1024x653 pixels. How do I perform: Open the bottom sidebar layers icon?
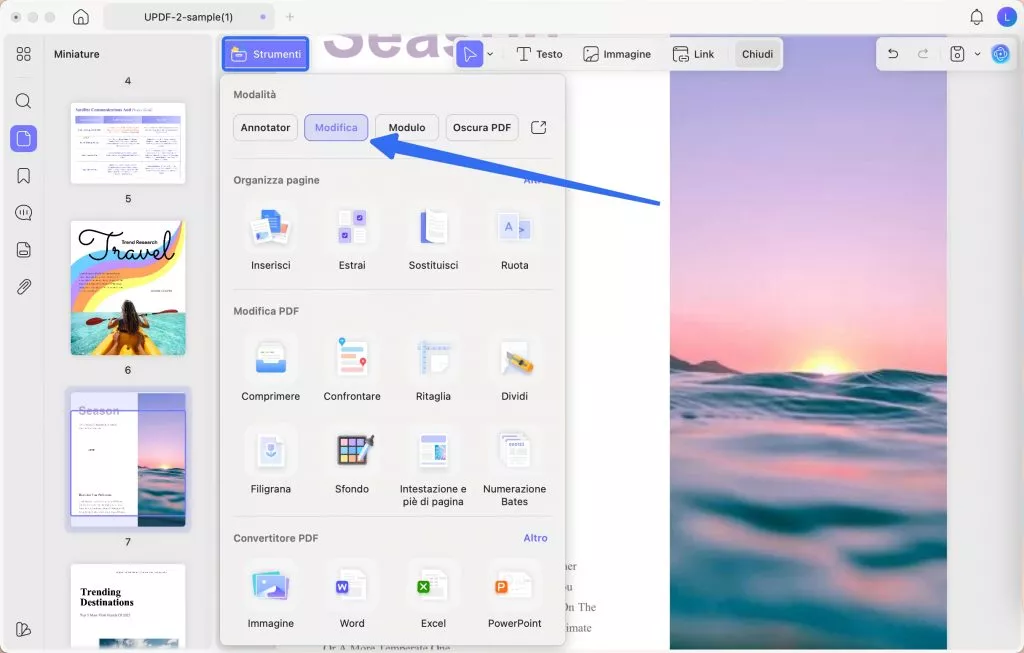pyautogui.click(x=24, y=629)
